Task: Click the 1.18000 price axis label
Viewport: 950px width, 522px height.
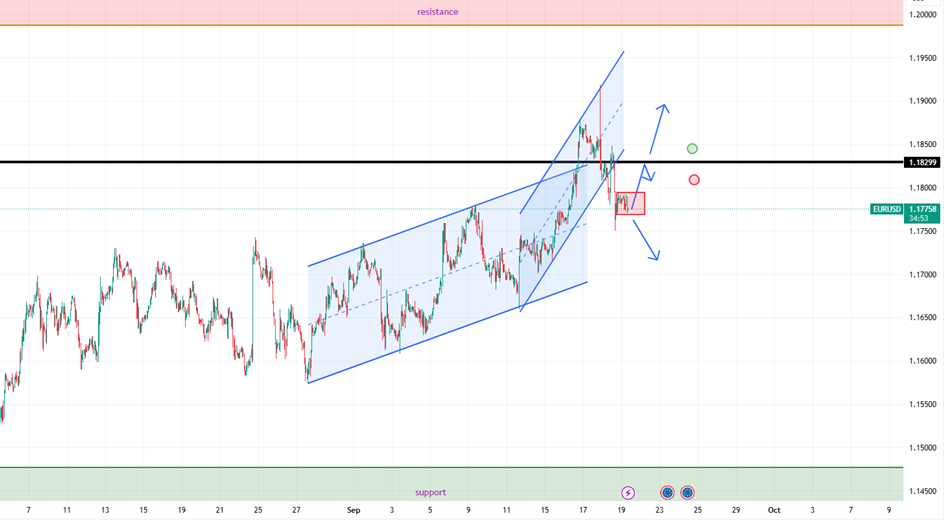Action: pyautogui.click(x=922, y=188)
